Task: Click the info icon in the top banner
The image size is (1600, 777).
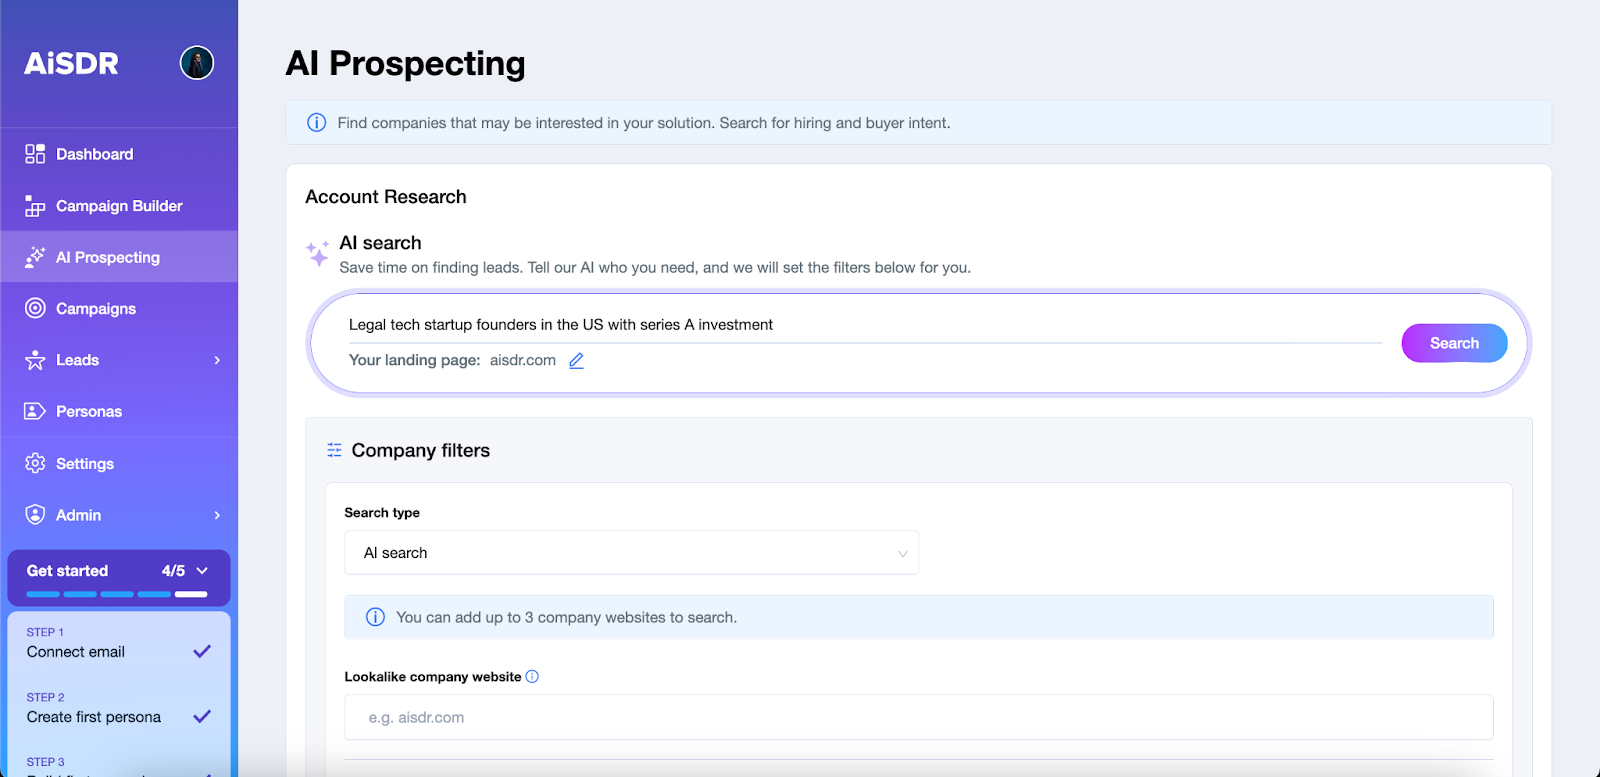Action: click(317, 123)
